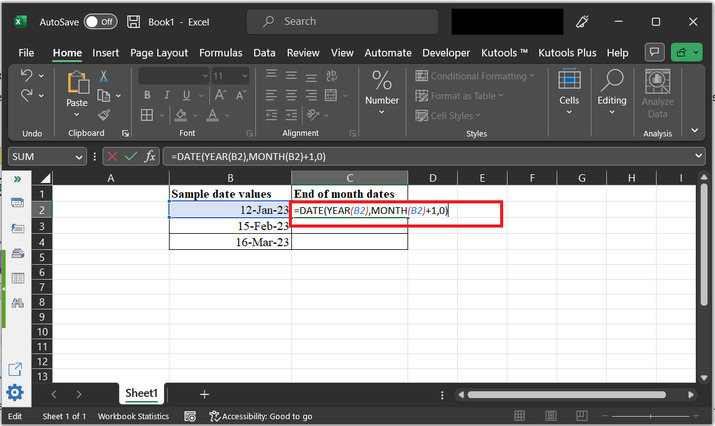
Task: Click the Undo arrow icon
Action: pos(26,75)
